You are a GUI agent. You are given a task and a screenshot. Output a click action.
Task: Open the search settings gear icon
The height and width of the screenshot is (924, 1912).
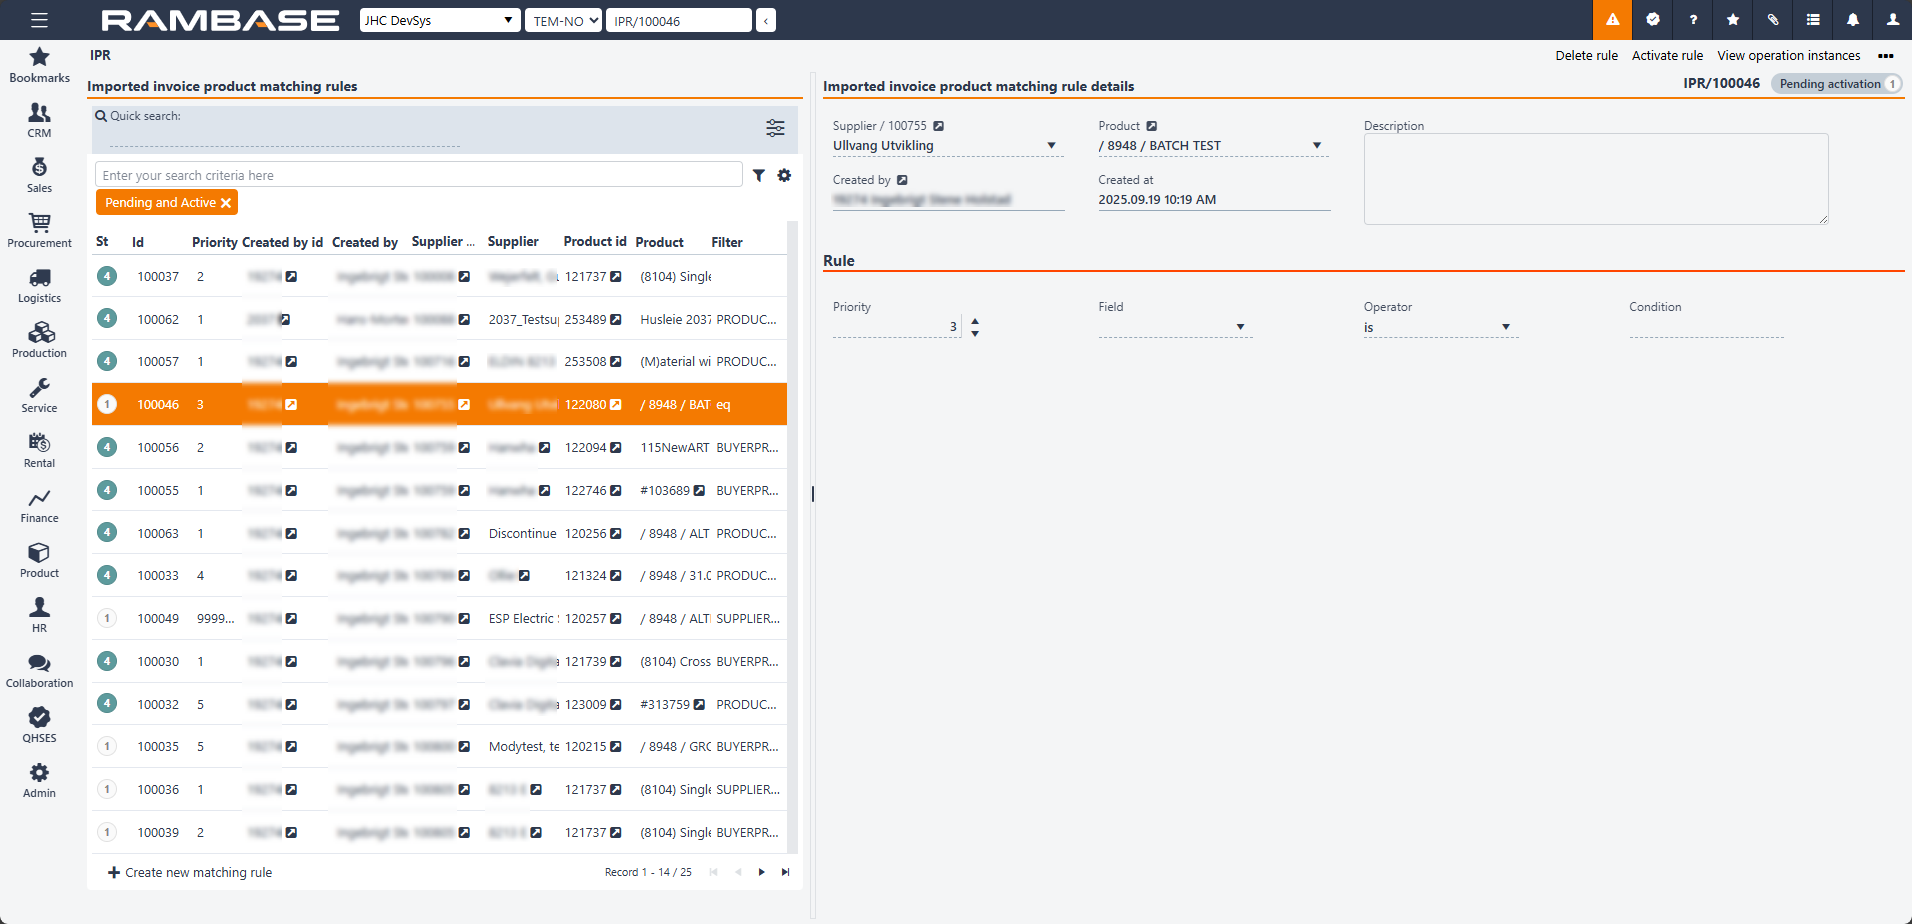[784, 175]
